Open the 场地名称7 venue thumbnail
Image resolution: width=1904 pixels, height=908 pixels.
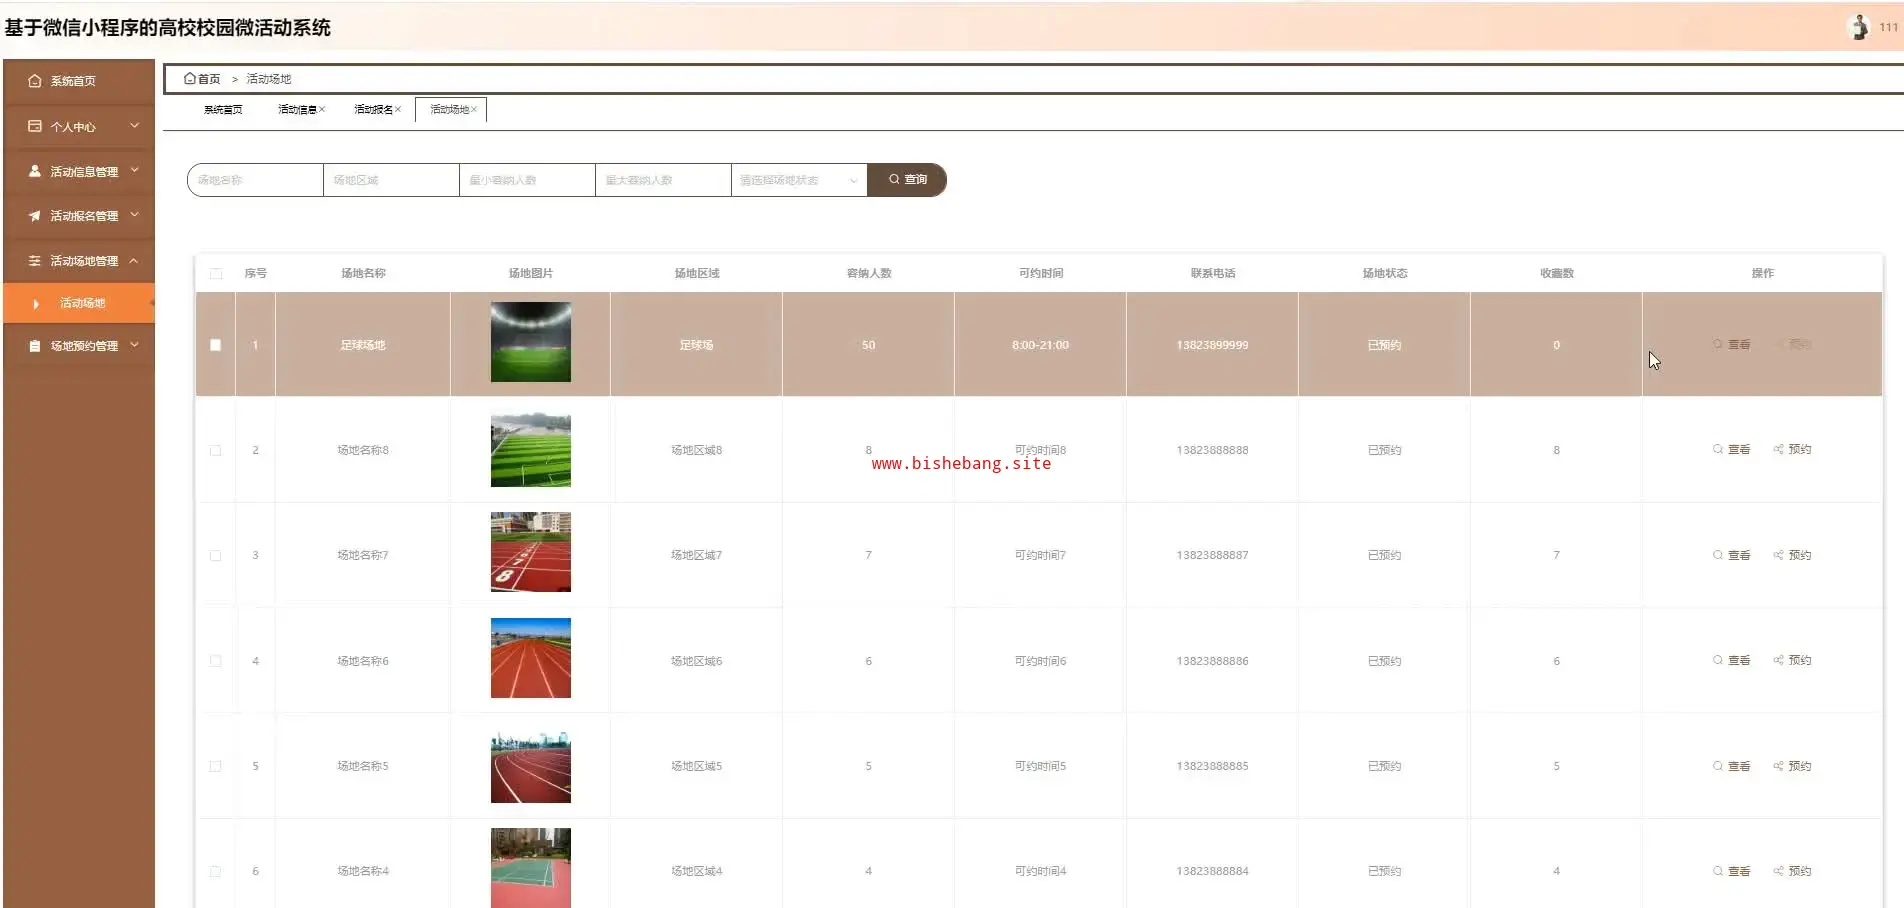pyautogui.click(x=531, y=552)
